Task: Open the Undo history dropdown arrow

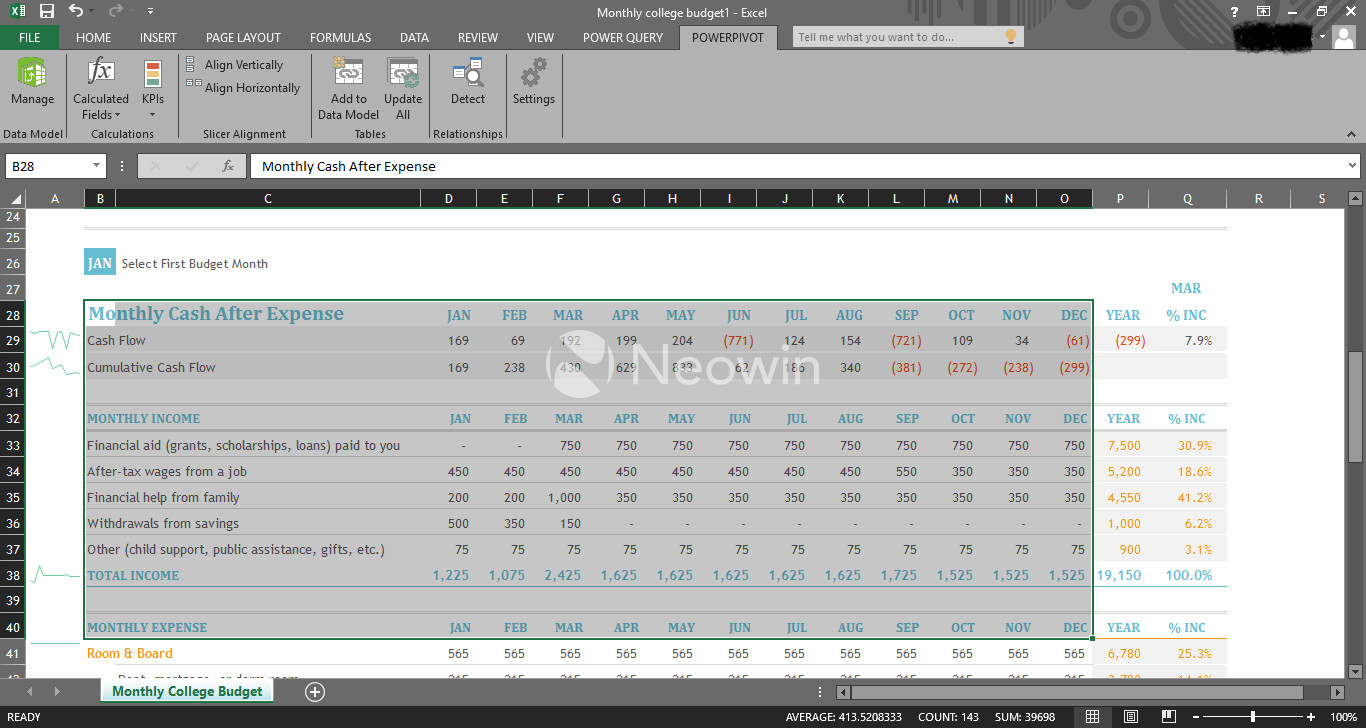Action: (93, 11)
